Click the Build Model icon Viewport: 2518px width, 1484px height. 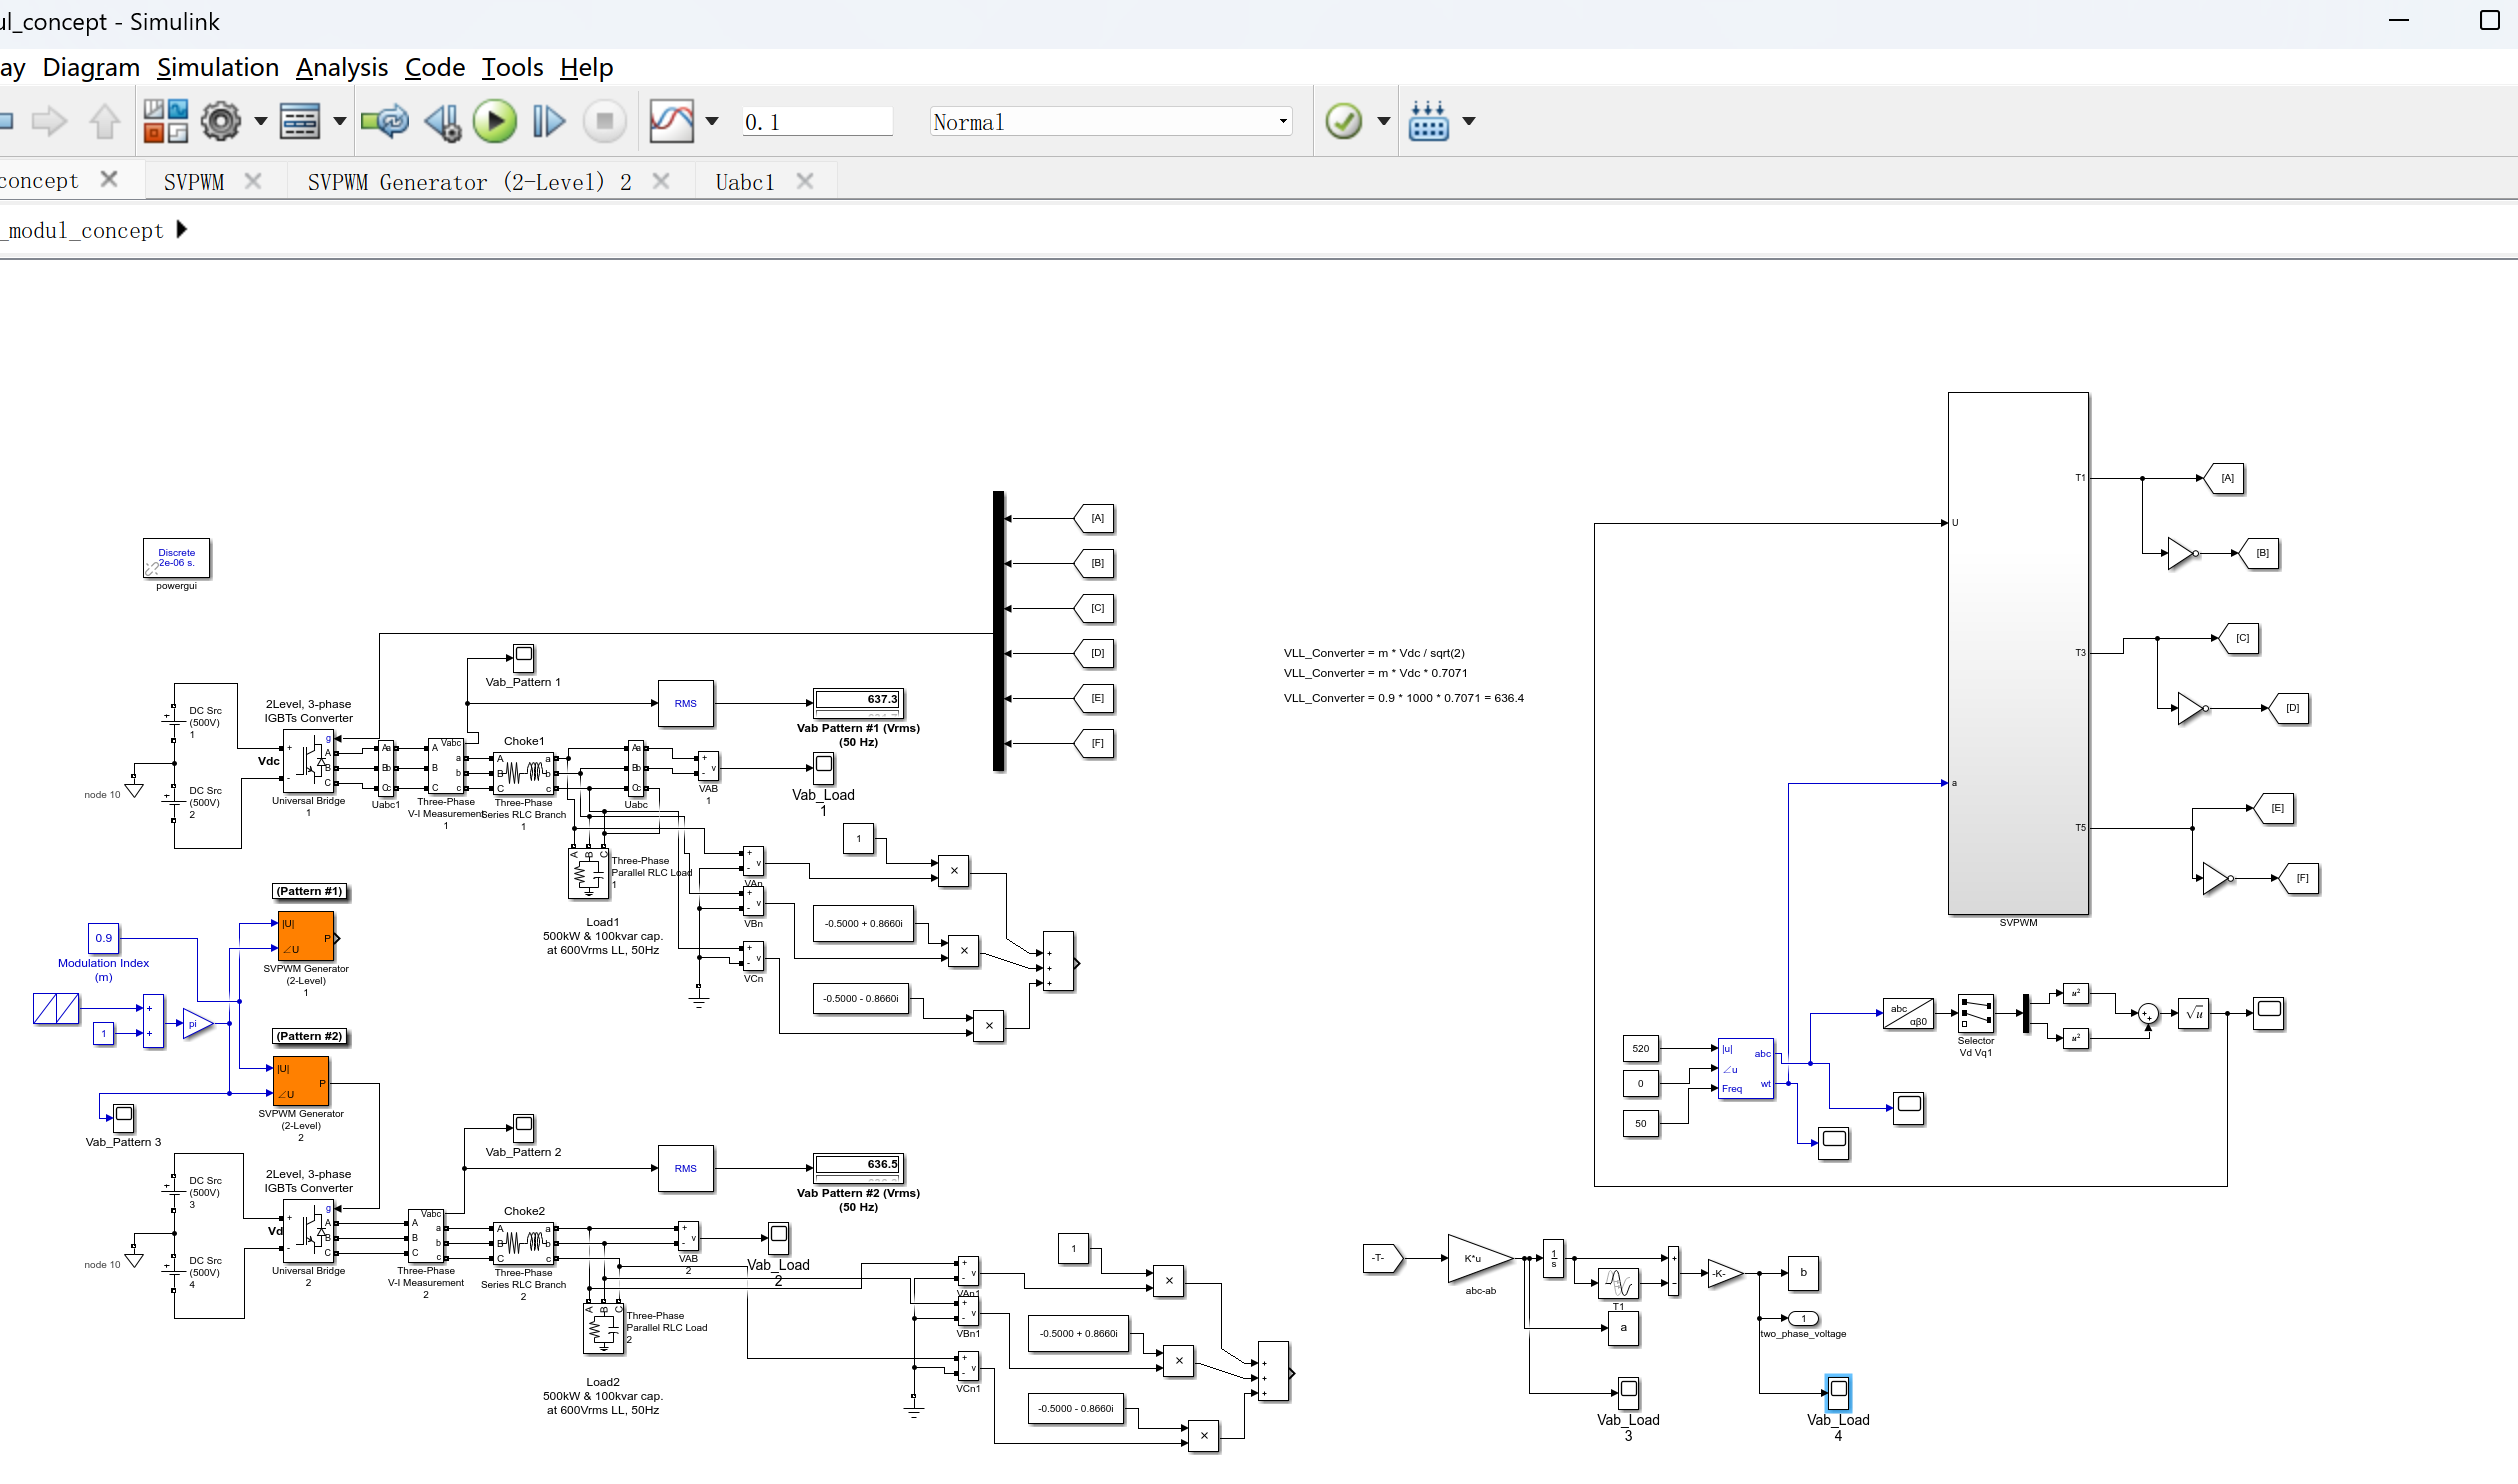[x=1428, y=121]
